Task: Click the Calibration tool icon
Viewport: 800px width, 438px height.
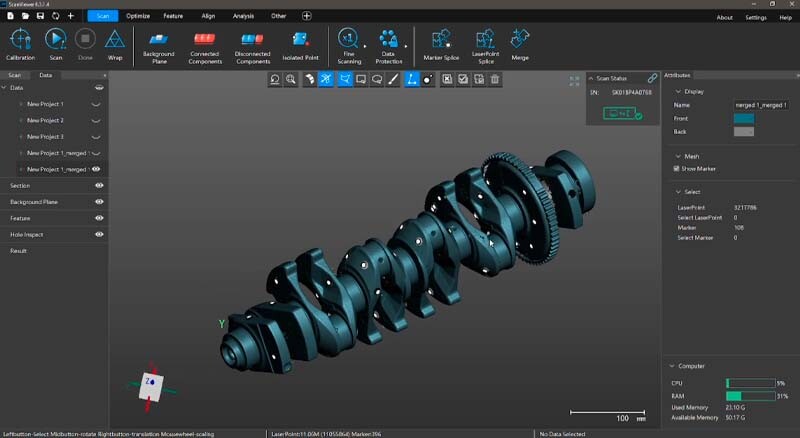Action: coord(20,39)
